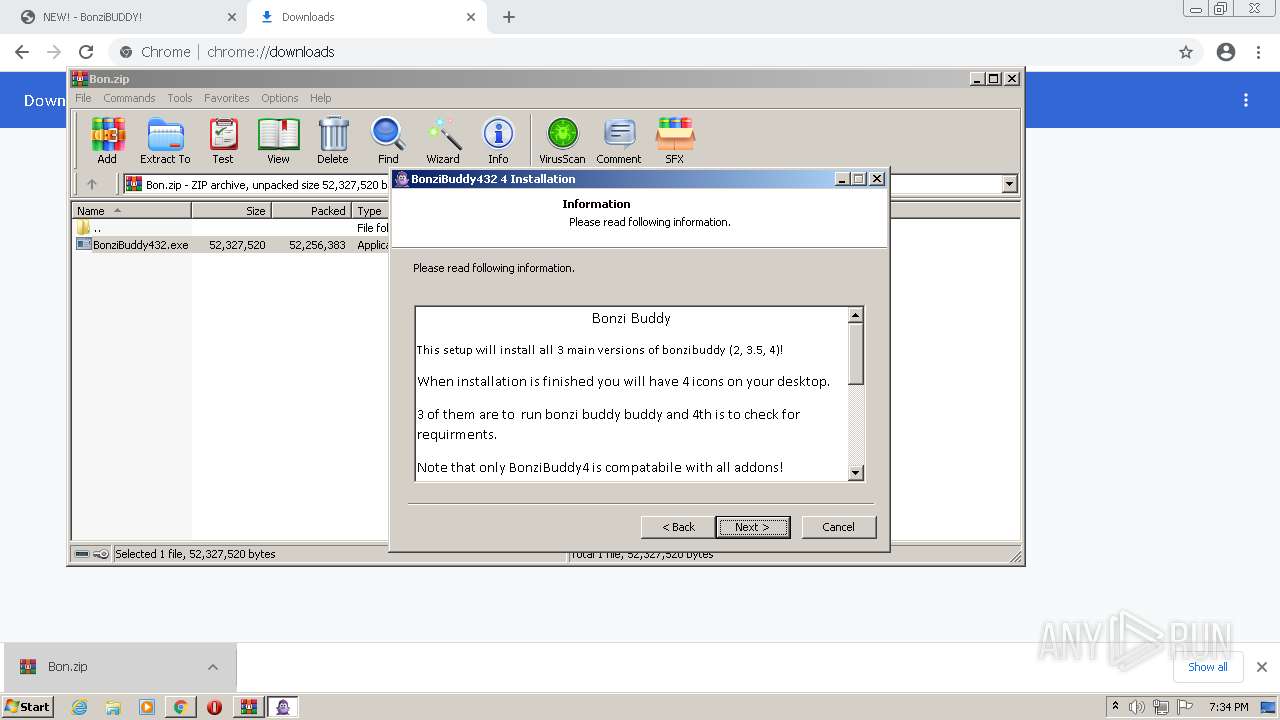Viewport: 1280px width, 720px height.
Task: Open a new Chrome tab
Action: point(509,17)
